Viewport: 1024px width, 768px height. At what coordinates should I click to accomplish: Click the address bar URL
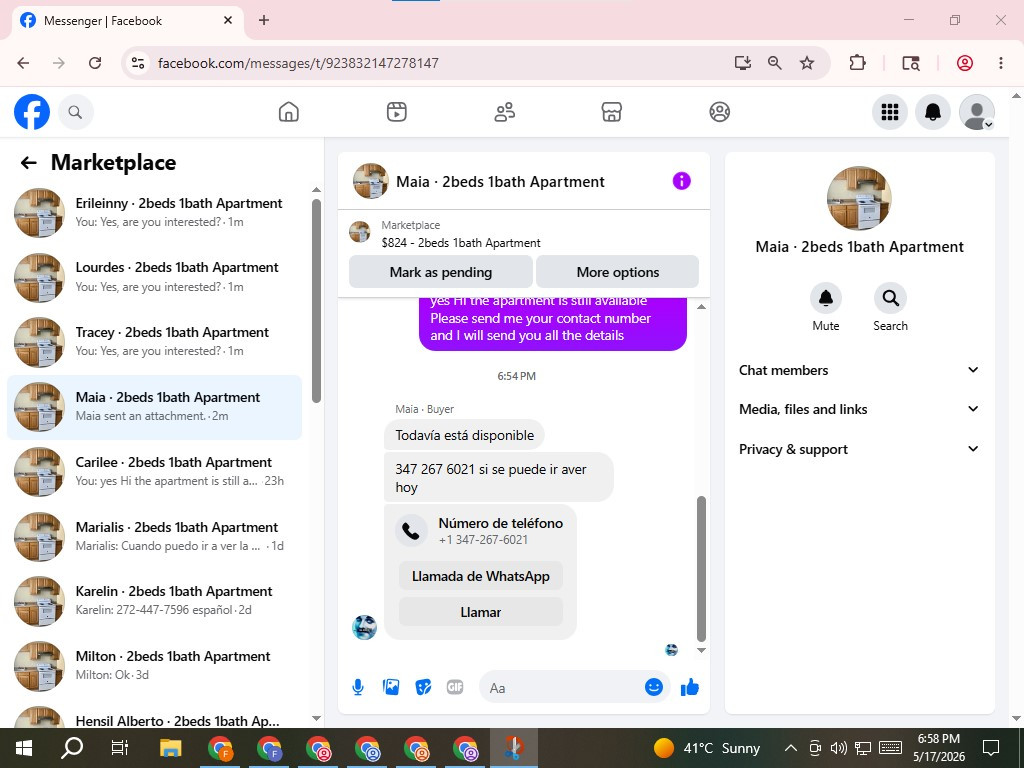point(298,63)
